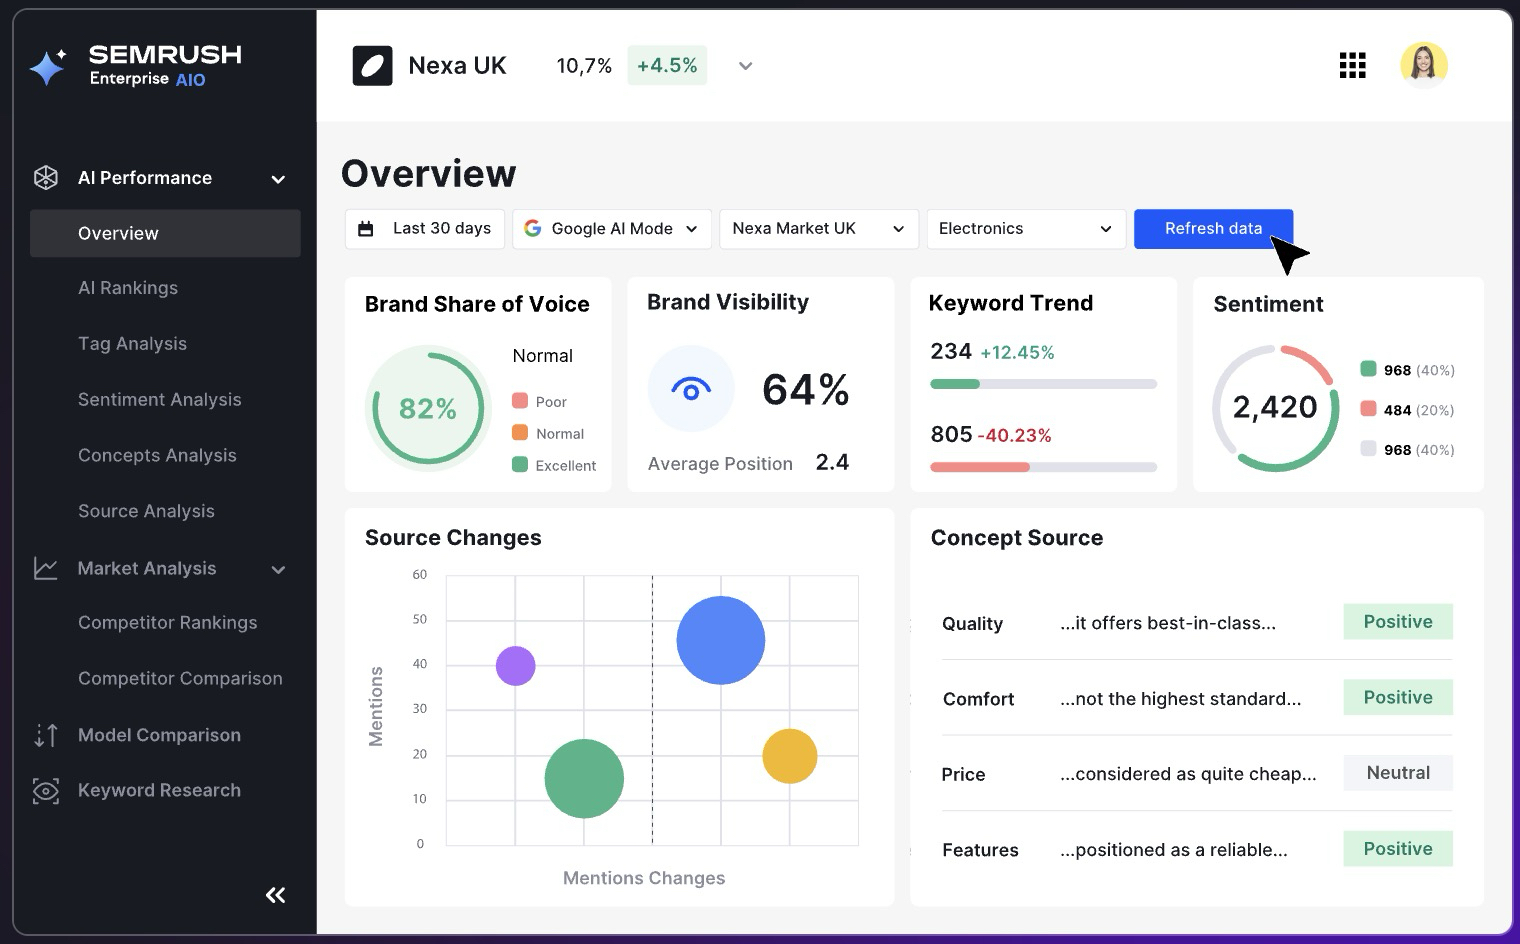
Task: Click the Google icon in AI Mode filter
Action: tap(531, 228)
